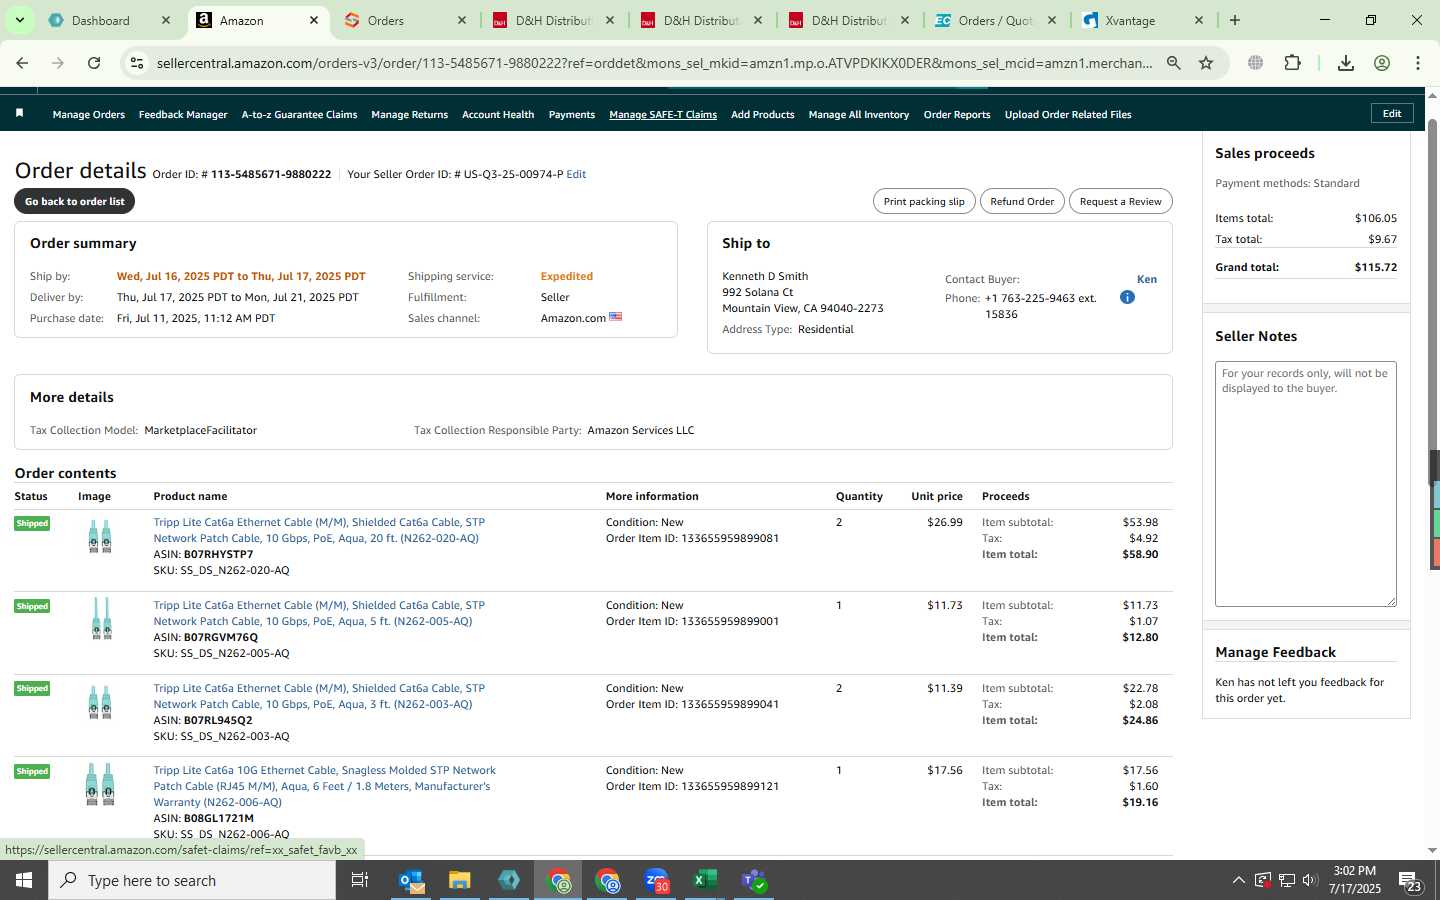Screen dimensions: 1440x900
Task: Open Feedback Manager
Action: point(183,115)
